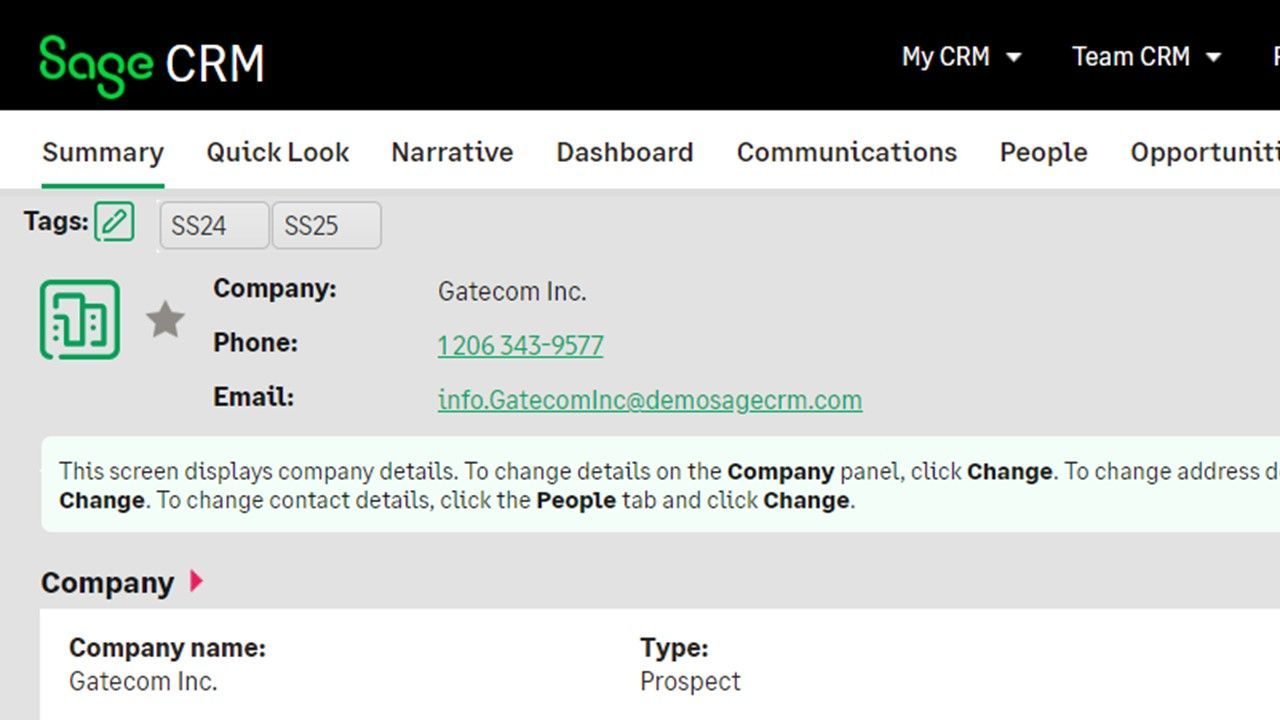Click the green company building icon
The height and width of the screenshot is (720, 1280).
coord(80,320)
